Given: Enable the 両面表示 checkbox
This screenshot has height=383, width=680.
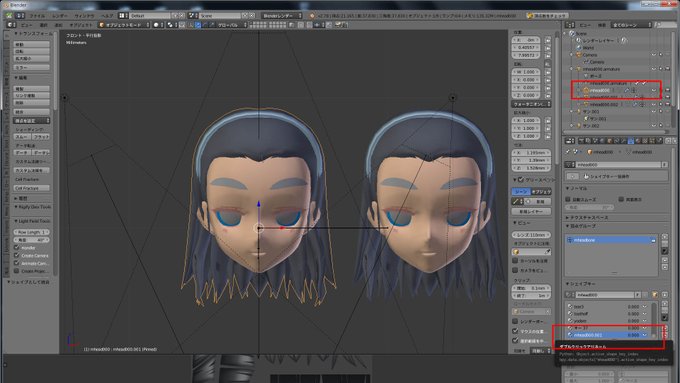Looking at the screenshot, I should click(621, 199).
